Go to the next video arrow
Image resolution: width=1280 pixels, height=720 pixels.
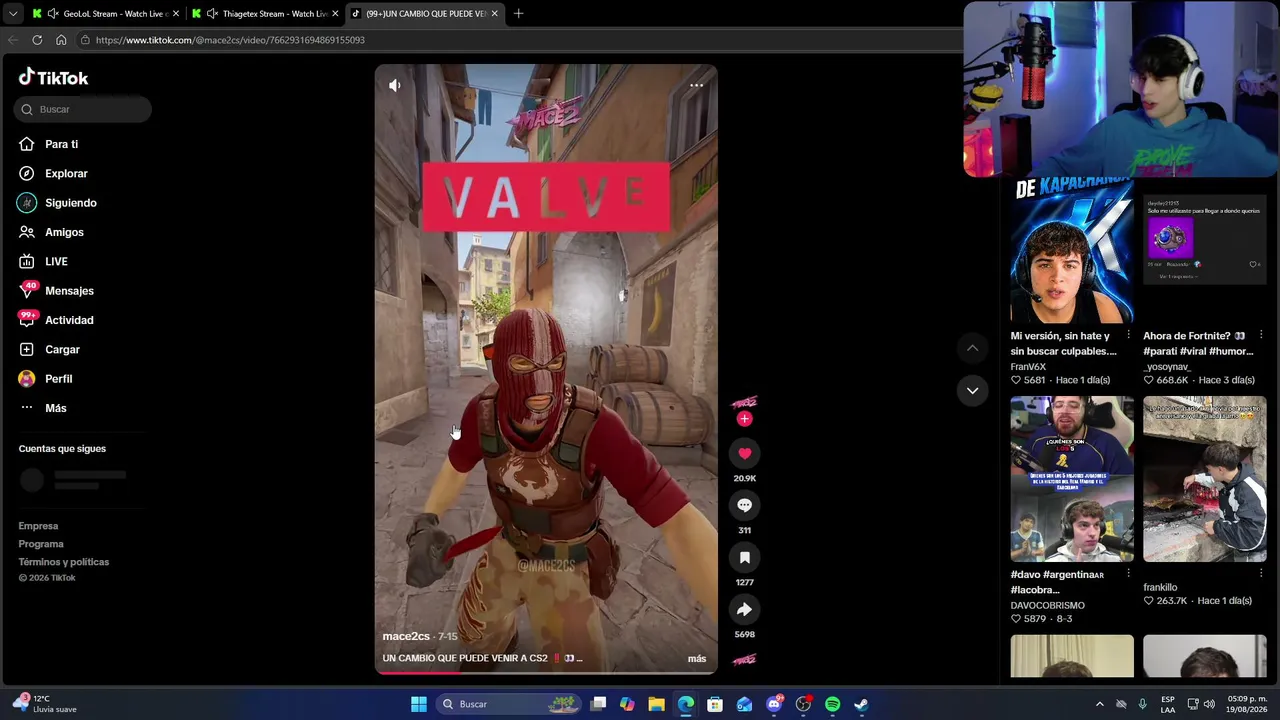(972, 391)
